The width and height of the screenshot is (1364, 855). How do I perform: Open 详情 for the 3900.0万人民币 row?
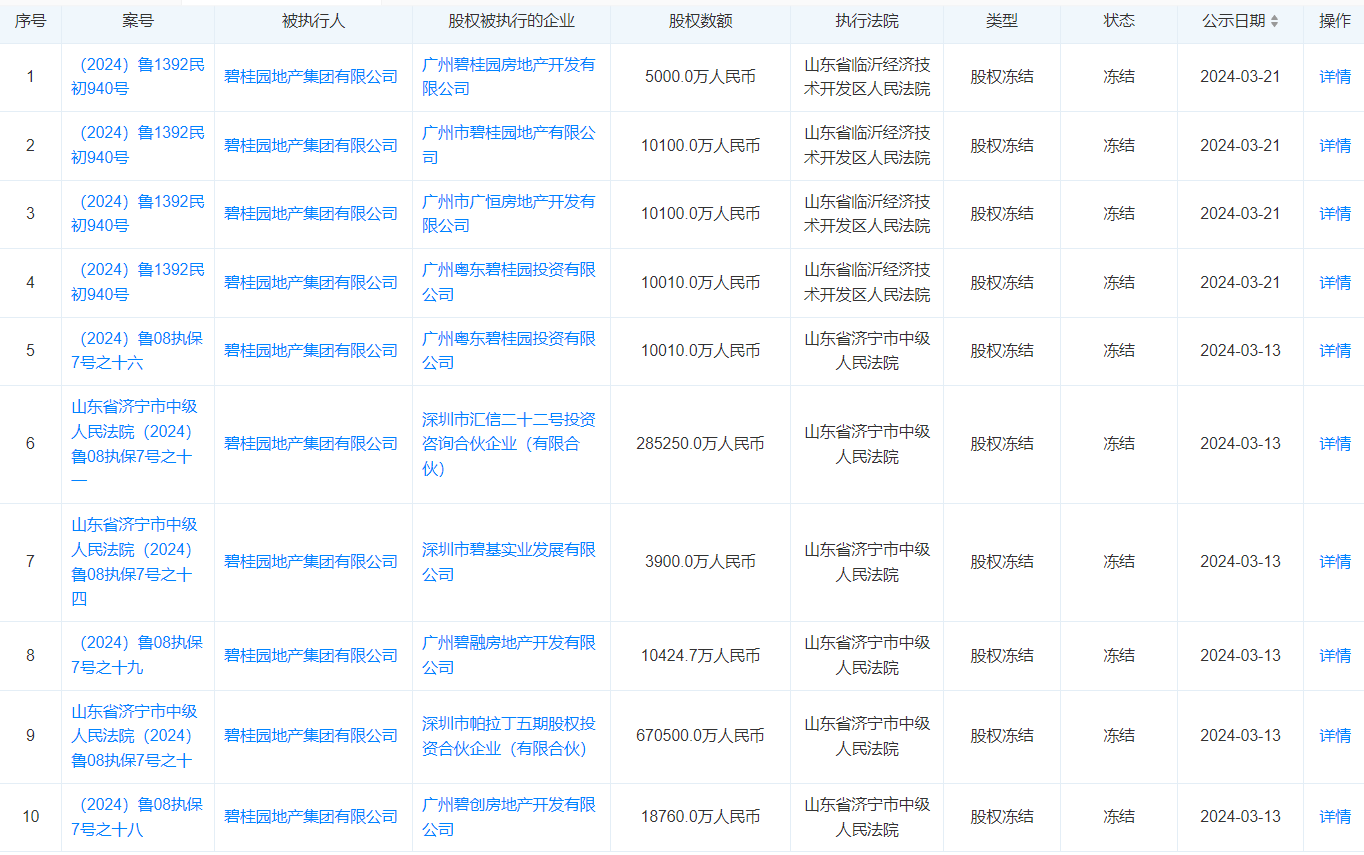click(x=1335, y=562)
